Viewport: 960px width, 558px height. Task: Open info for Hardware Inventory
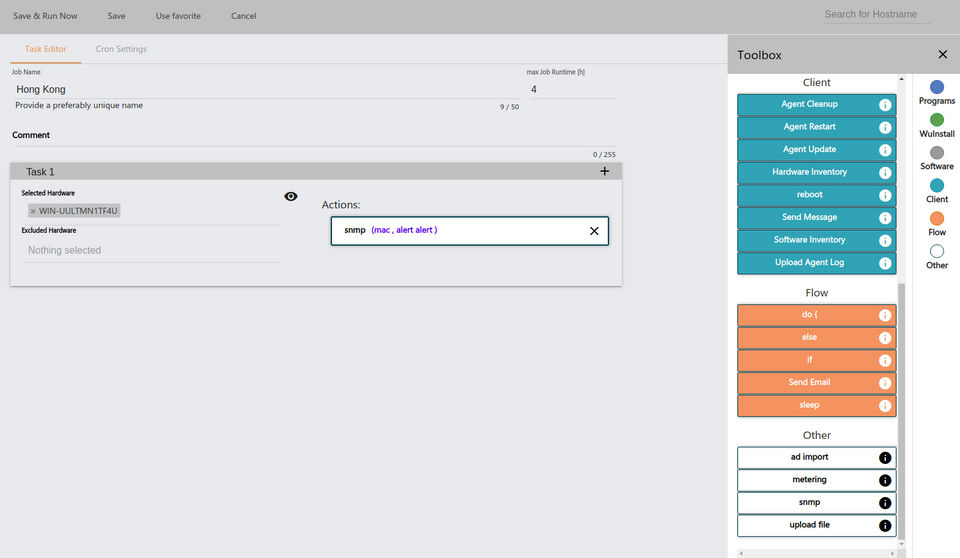click(x=885, y=173)
